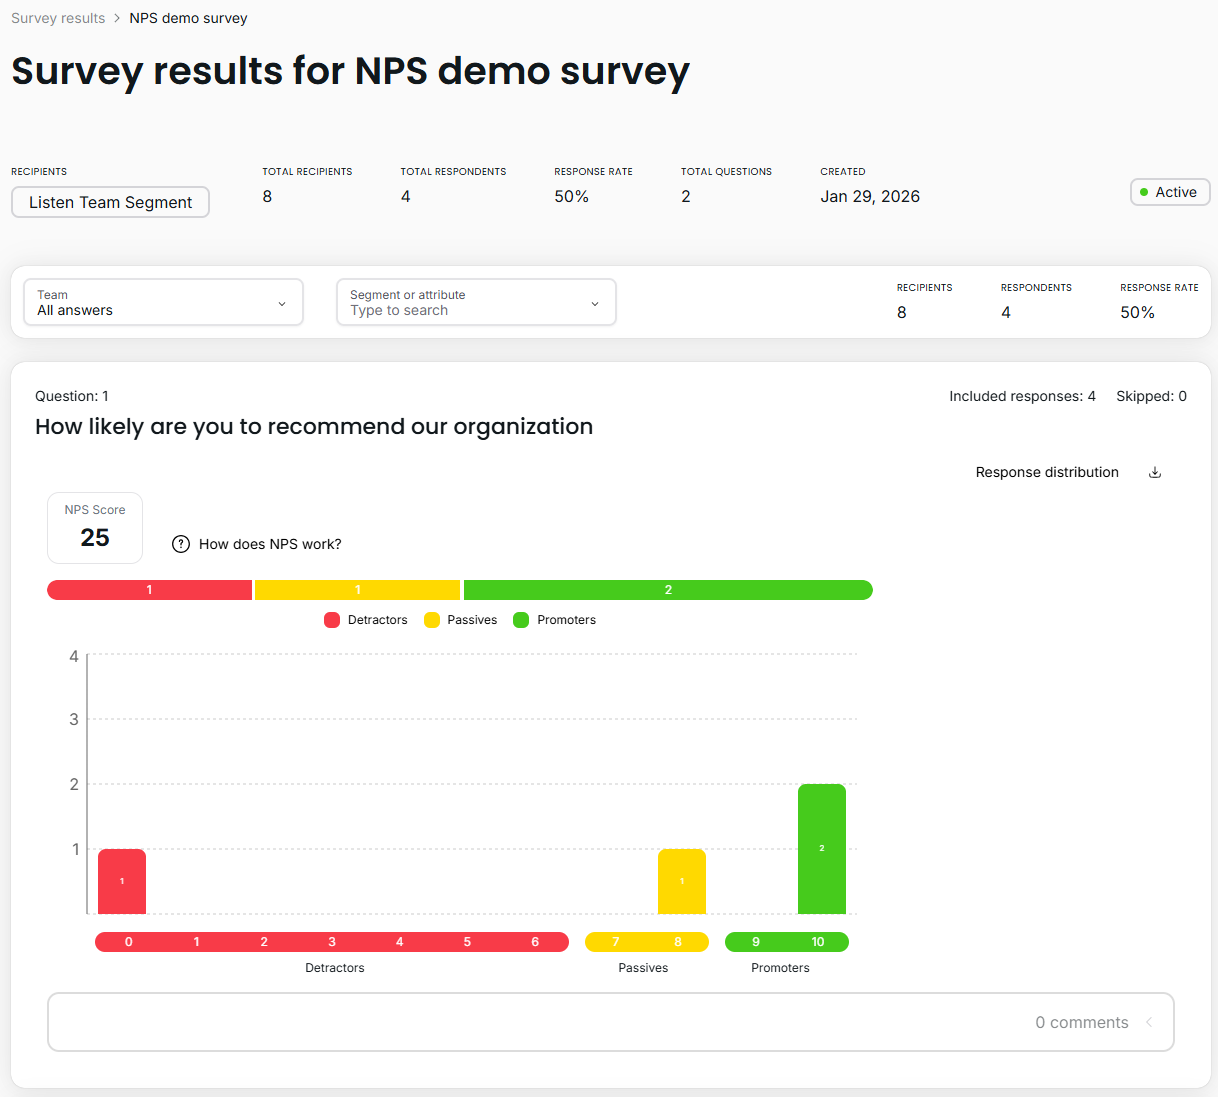This screenshot has height=1097, width=1218.
Task: Go to Survey results breadcrumb
Action: point(58,18)
